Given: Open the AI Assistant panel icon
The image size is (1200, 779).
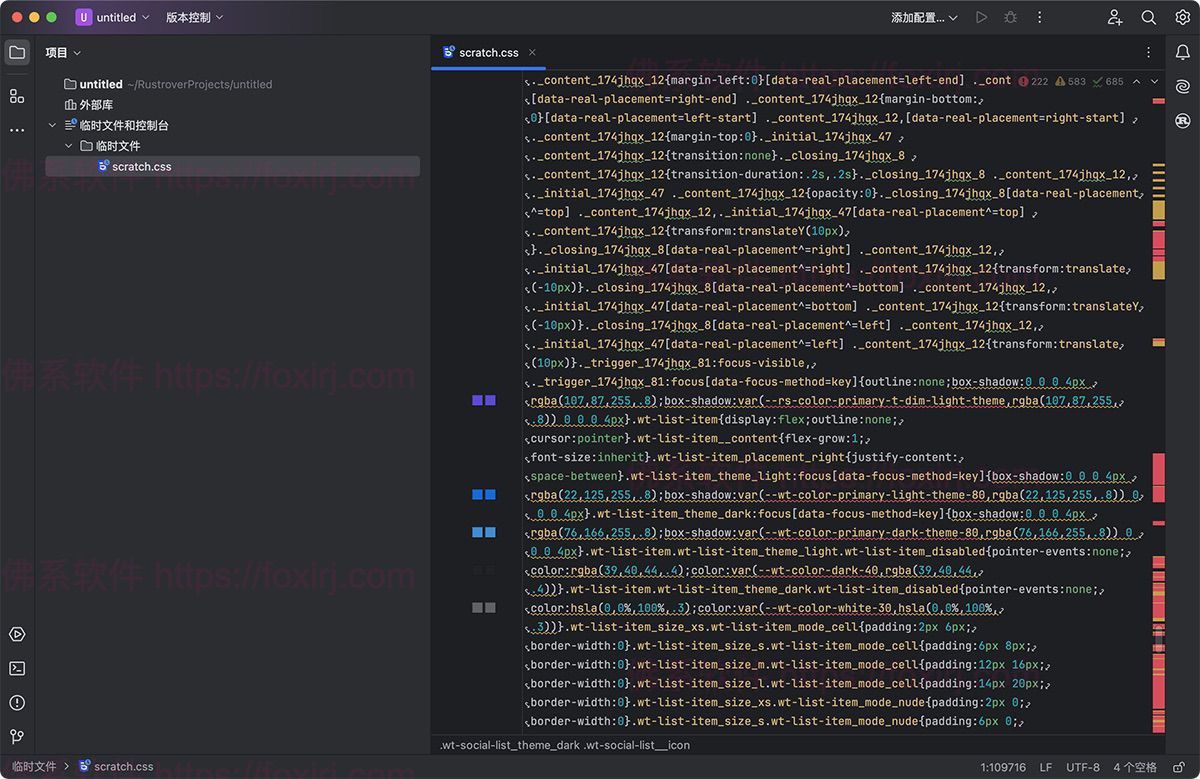Looking at the screenshot, I should 1182,86.
